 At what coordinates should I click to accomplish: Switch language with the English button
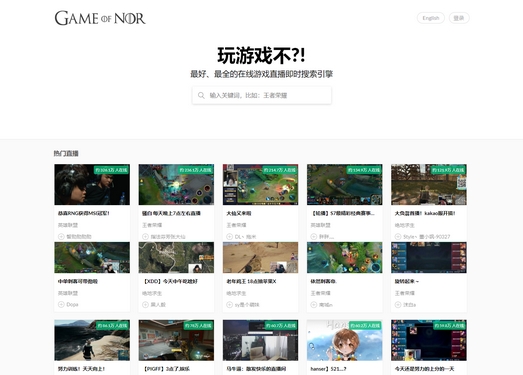click(431, 18)
